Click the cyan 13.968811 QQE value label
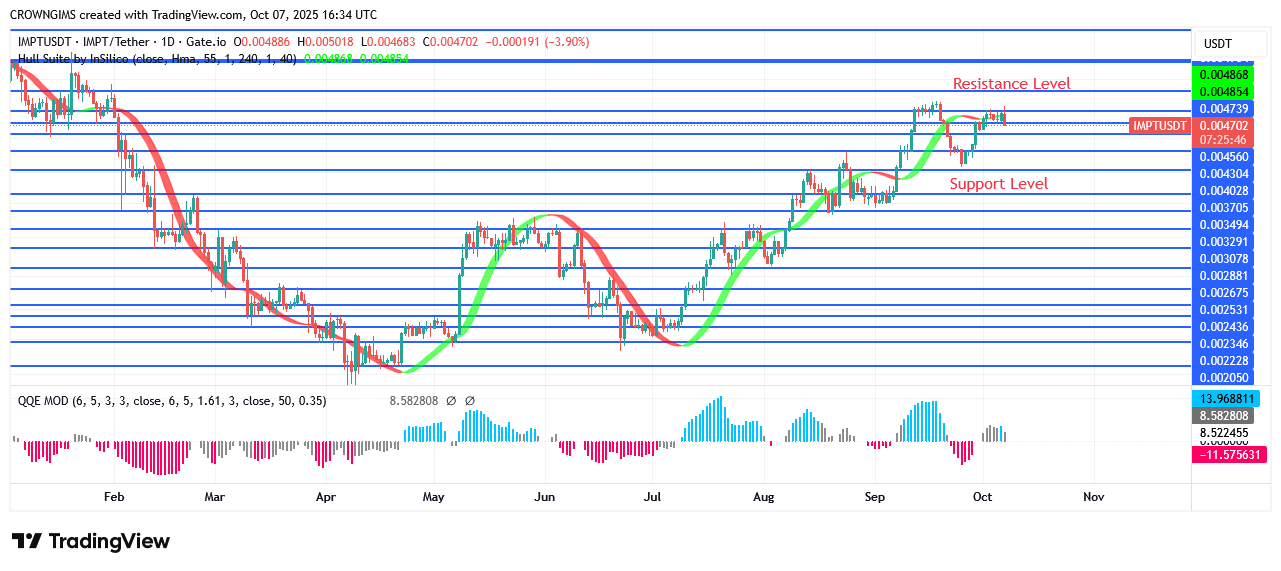This screenshot has height=571, width=1281. click(x=1224, y=399)
